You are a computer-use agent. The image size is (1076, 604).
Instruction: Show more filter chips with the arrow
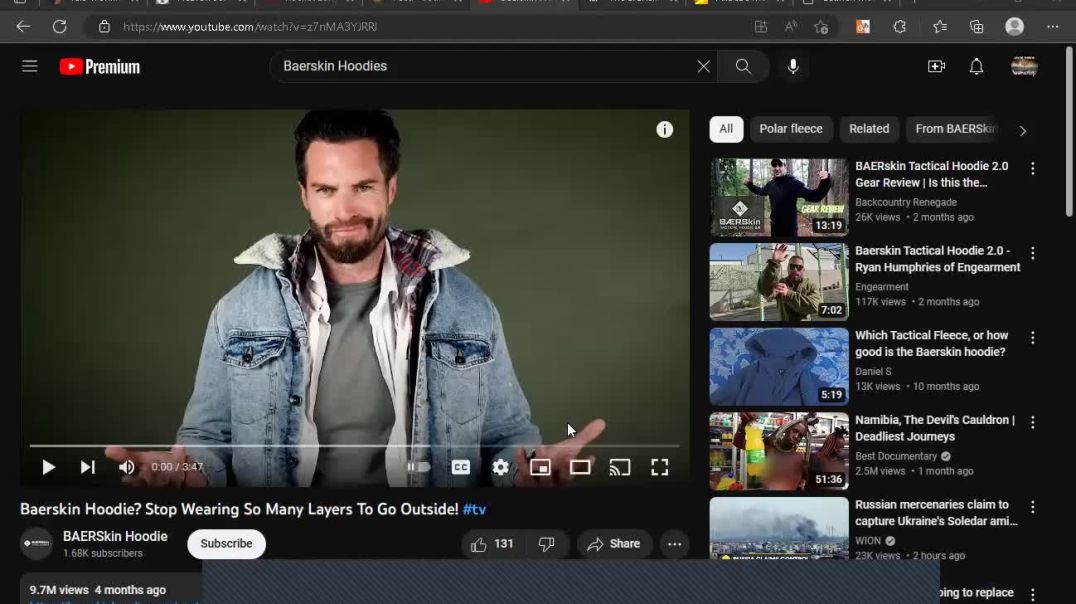pos(1022,130)
